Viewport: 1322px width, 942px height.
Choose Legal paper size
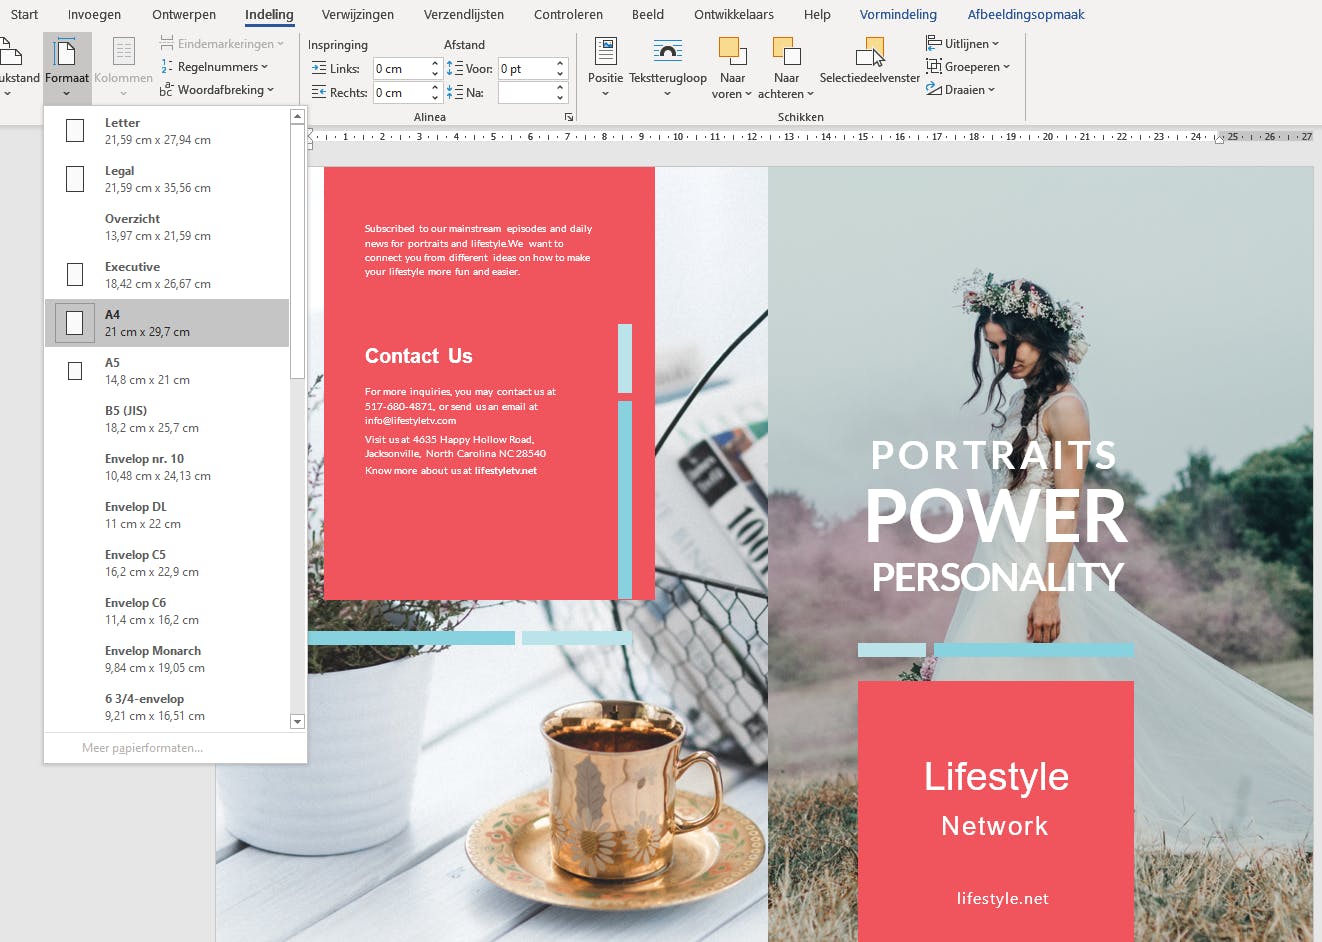tap(167, 179)
